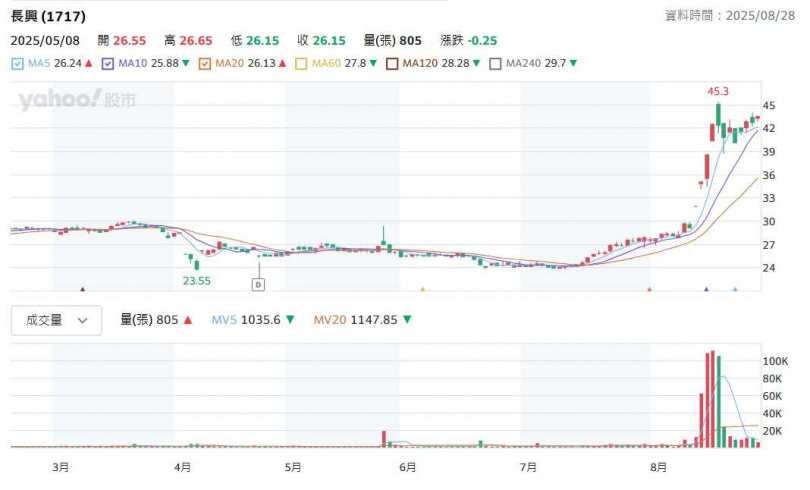Image resolution: width=810 pixels, height=490 pixels.
Task: Click the tall green volume bar in August
Action: point(719,402)
